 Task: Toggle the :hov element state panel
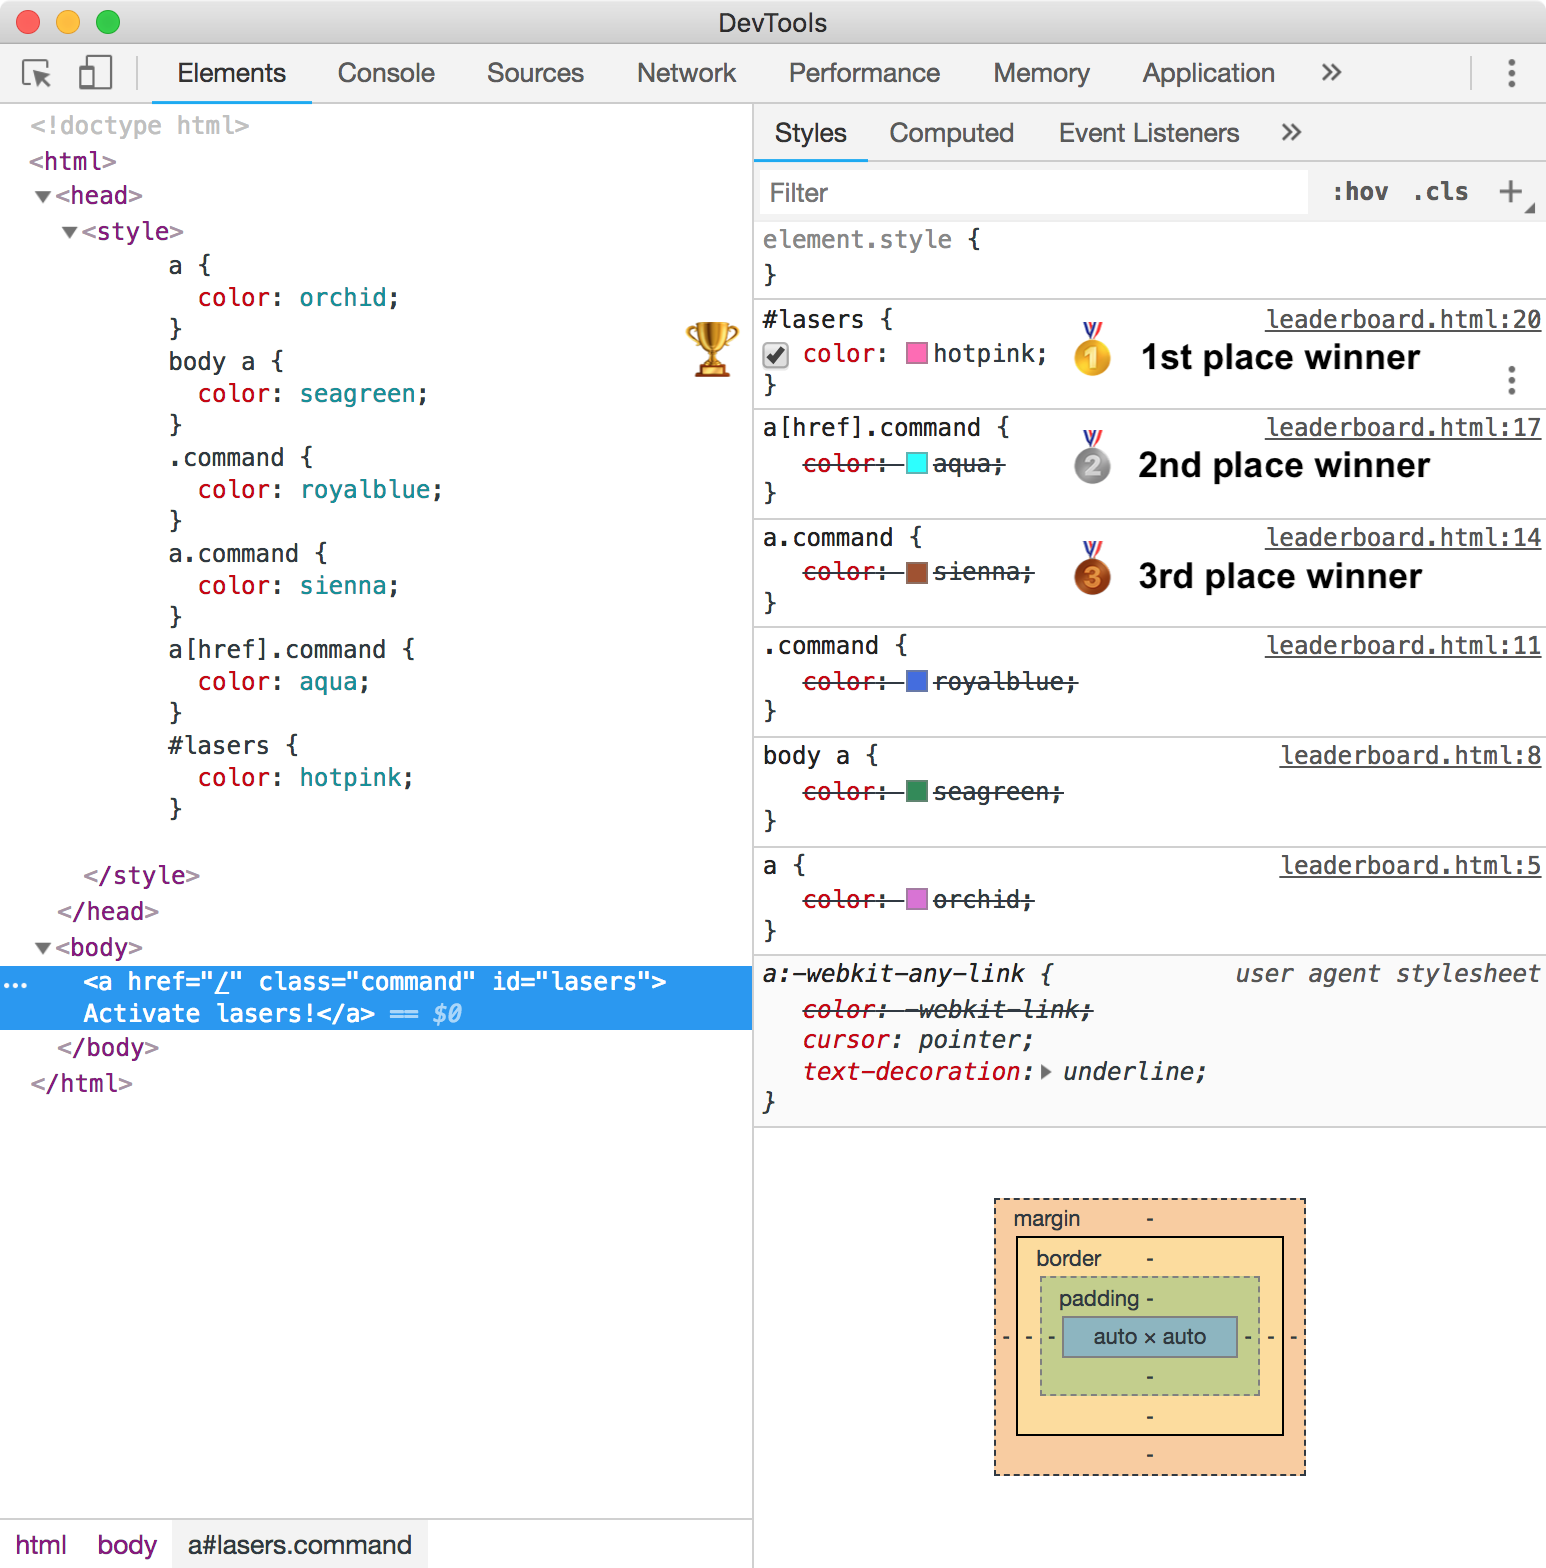pyautogui.click(x=1360, y=192)
